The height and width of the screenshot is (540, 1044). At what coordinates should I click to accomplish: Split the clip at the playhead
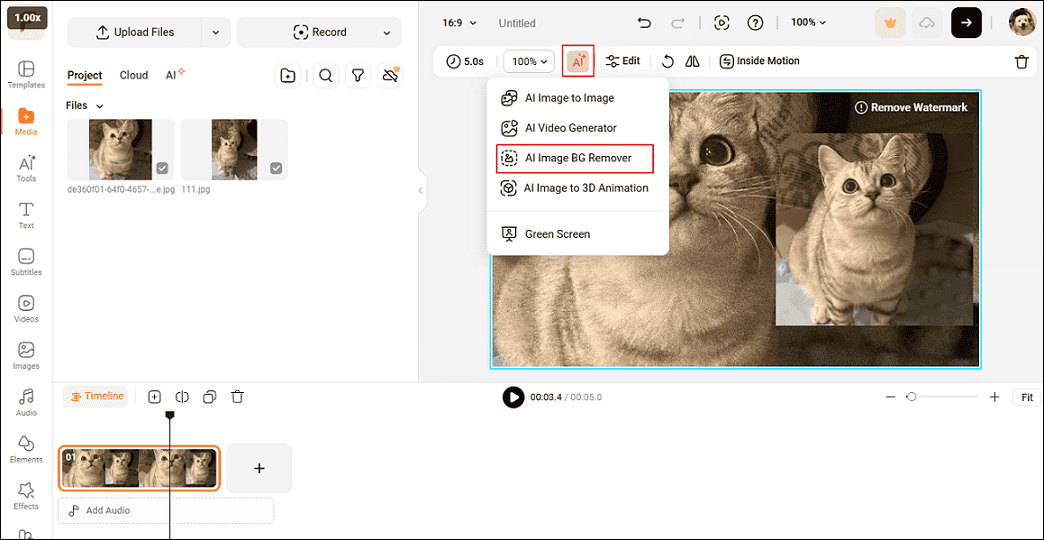pos(182,397)
